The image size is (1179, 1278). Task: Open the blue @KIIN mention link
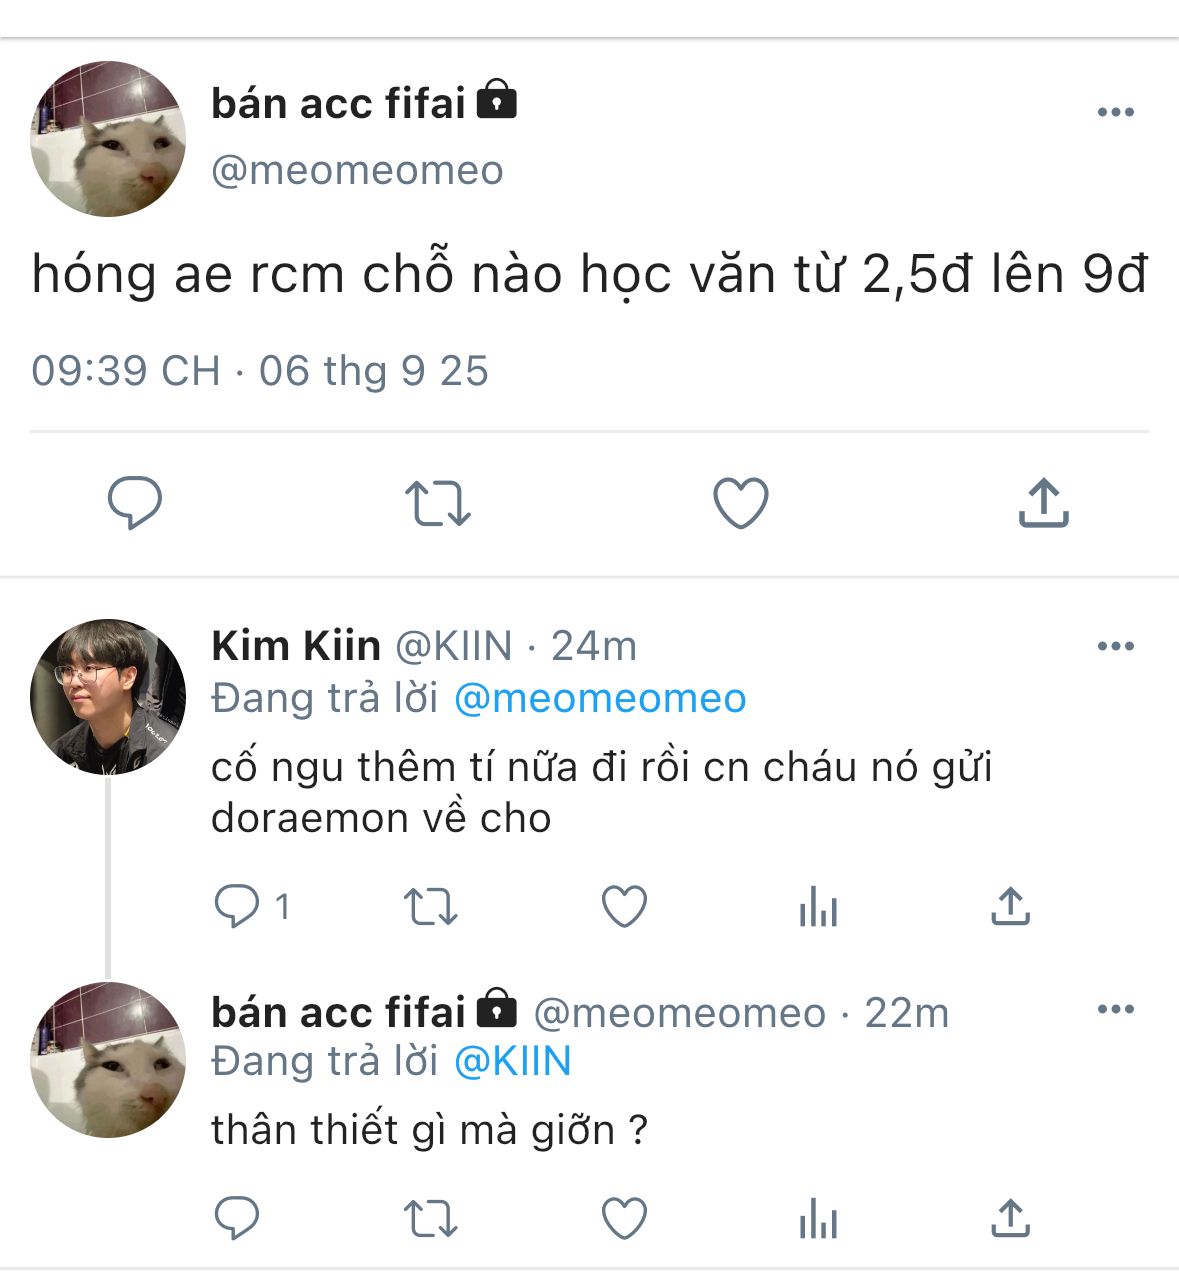coord(513,1061)
